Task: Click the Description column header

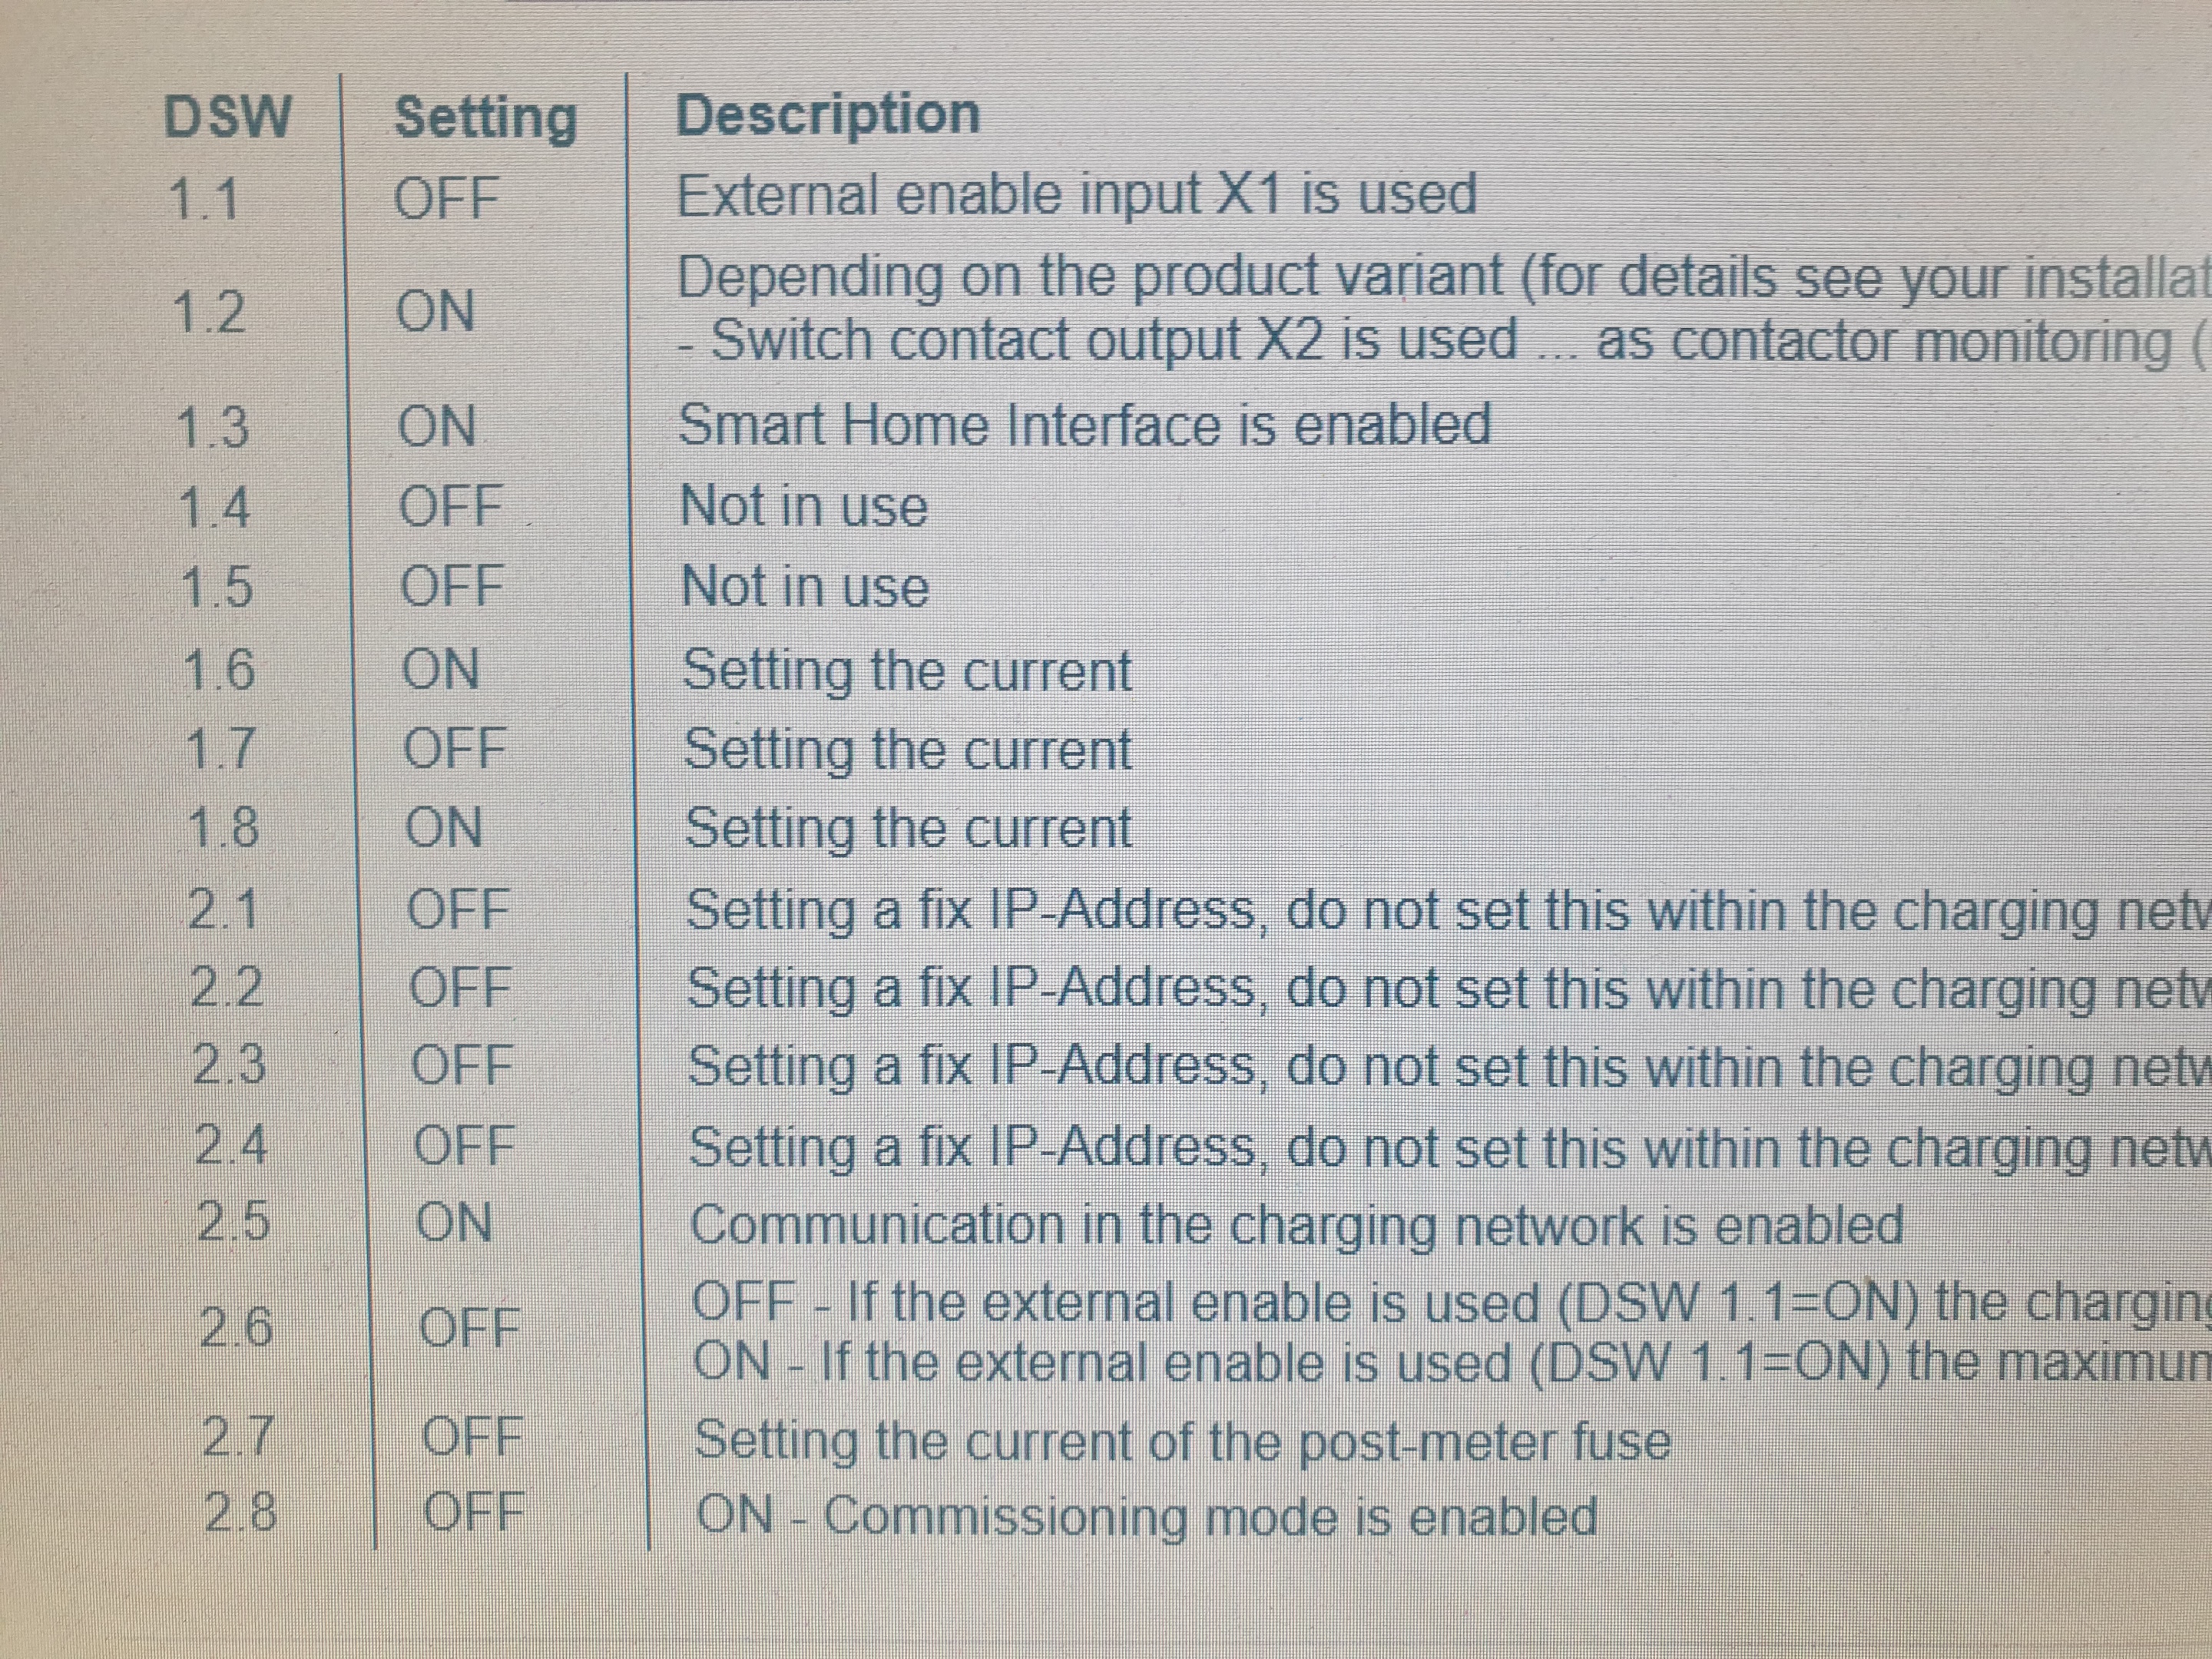Action: (828, 114)
